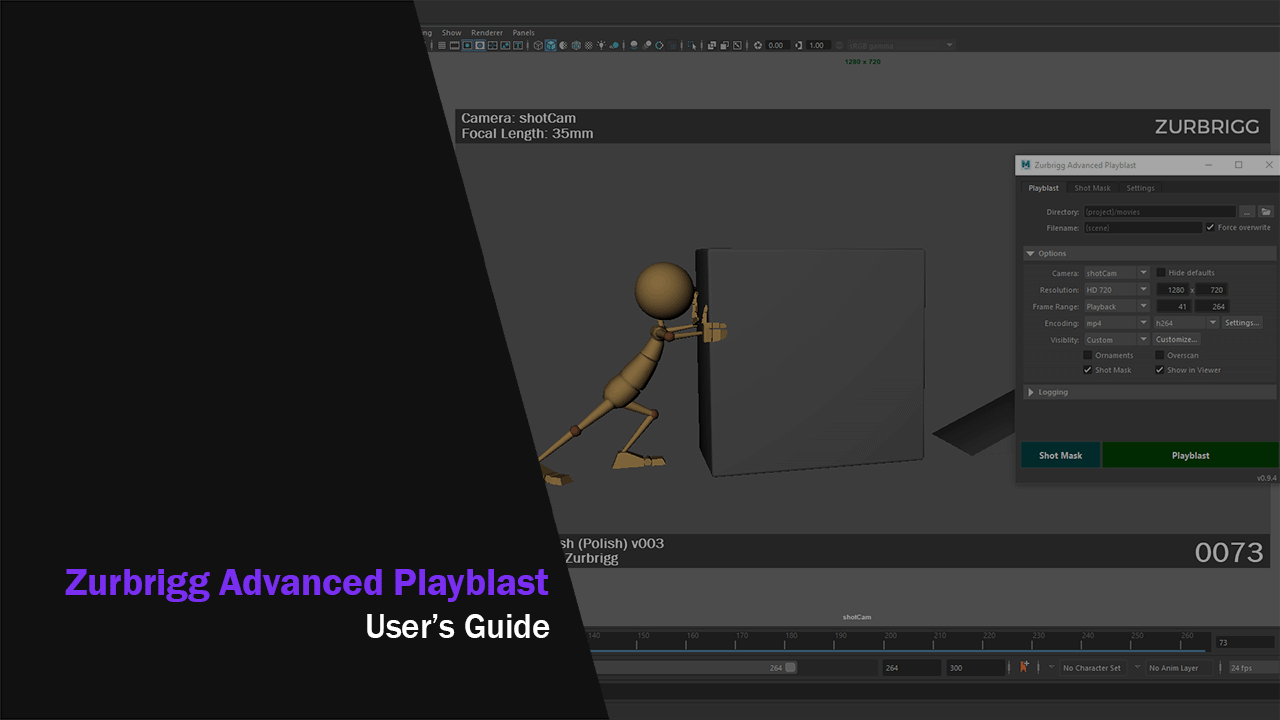Enable the Ornaments checkbox
Screen dimensions: 1280x720
click(1088, 355)
